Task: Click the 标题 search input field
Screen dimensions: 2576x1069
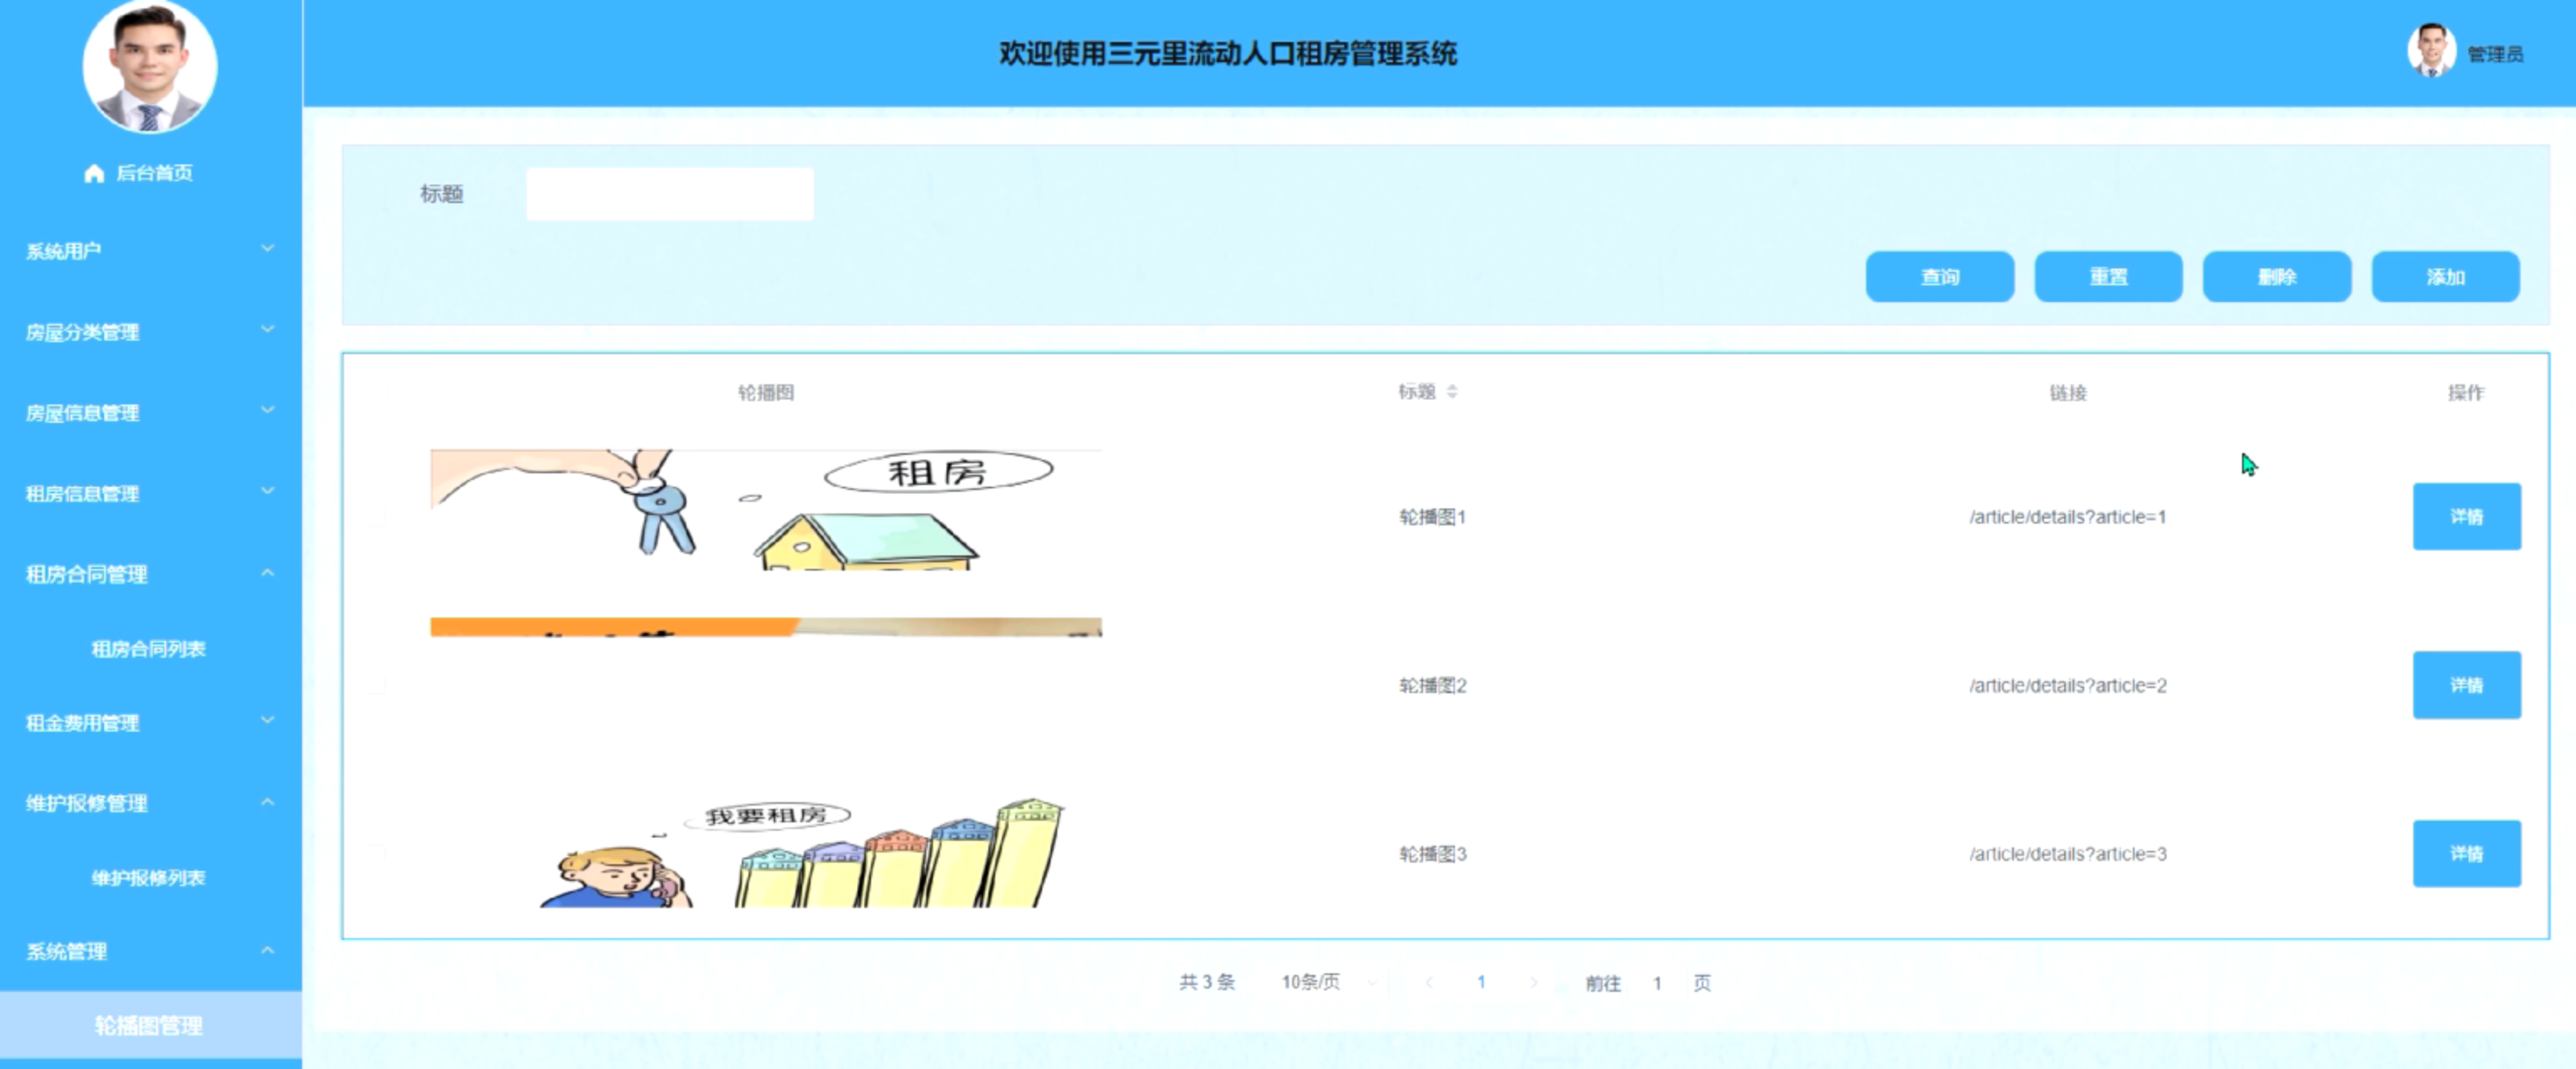Action: tap(669, 194)
